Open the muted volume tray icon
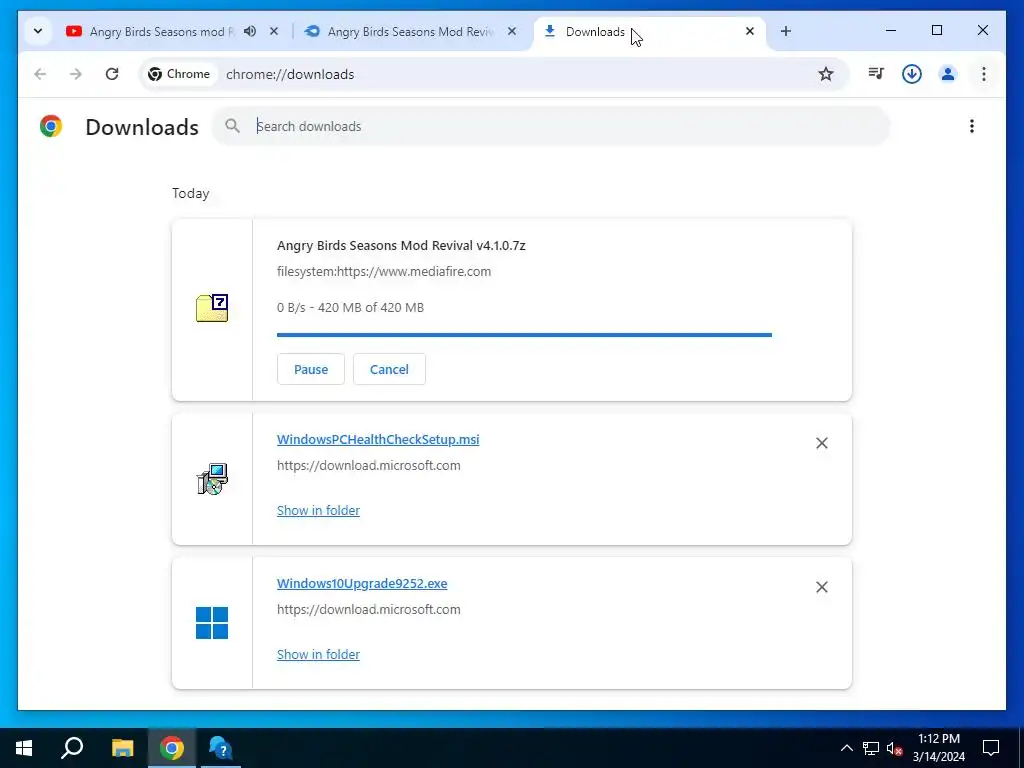This screenshot has width=1024, height=768. (x=894, y=748)
